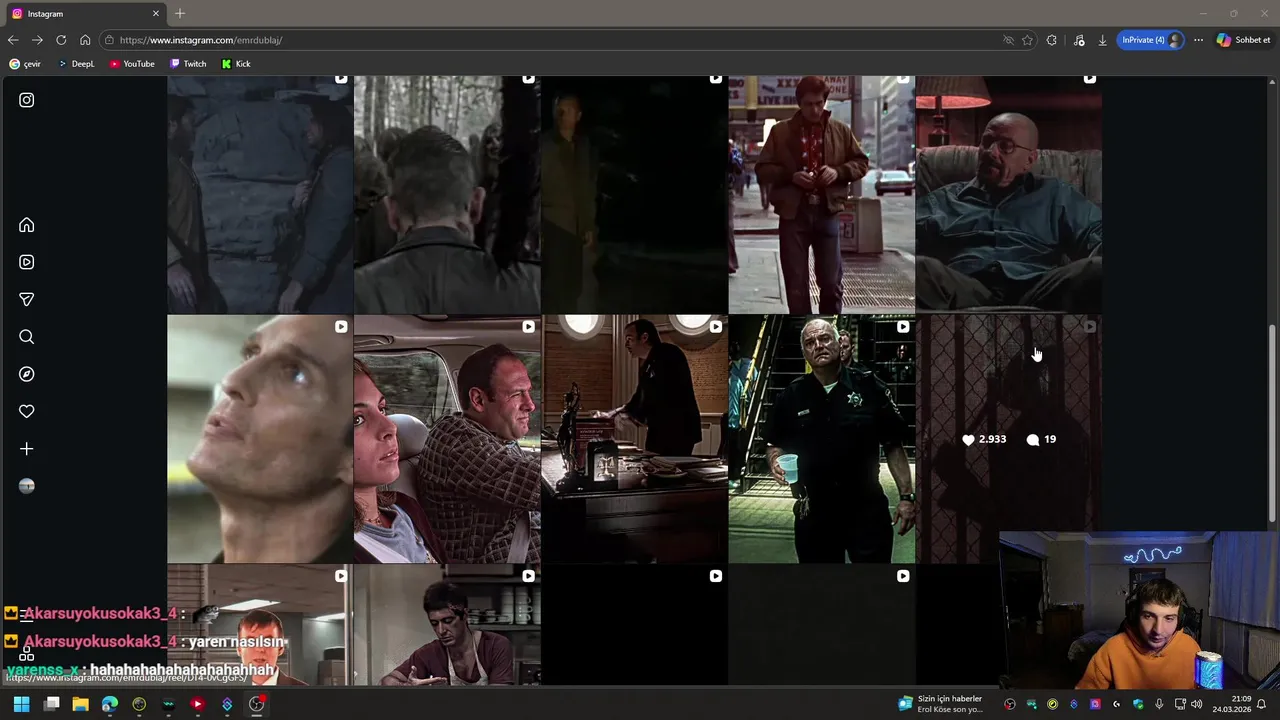Screen dimensions: 1280x720
Task: Add page to favorites star
Action: [x=1027, y=40]
